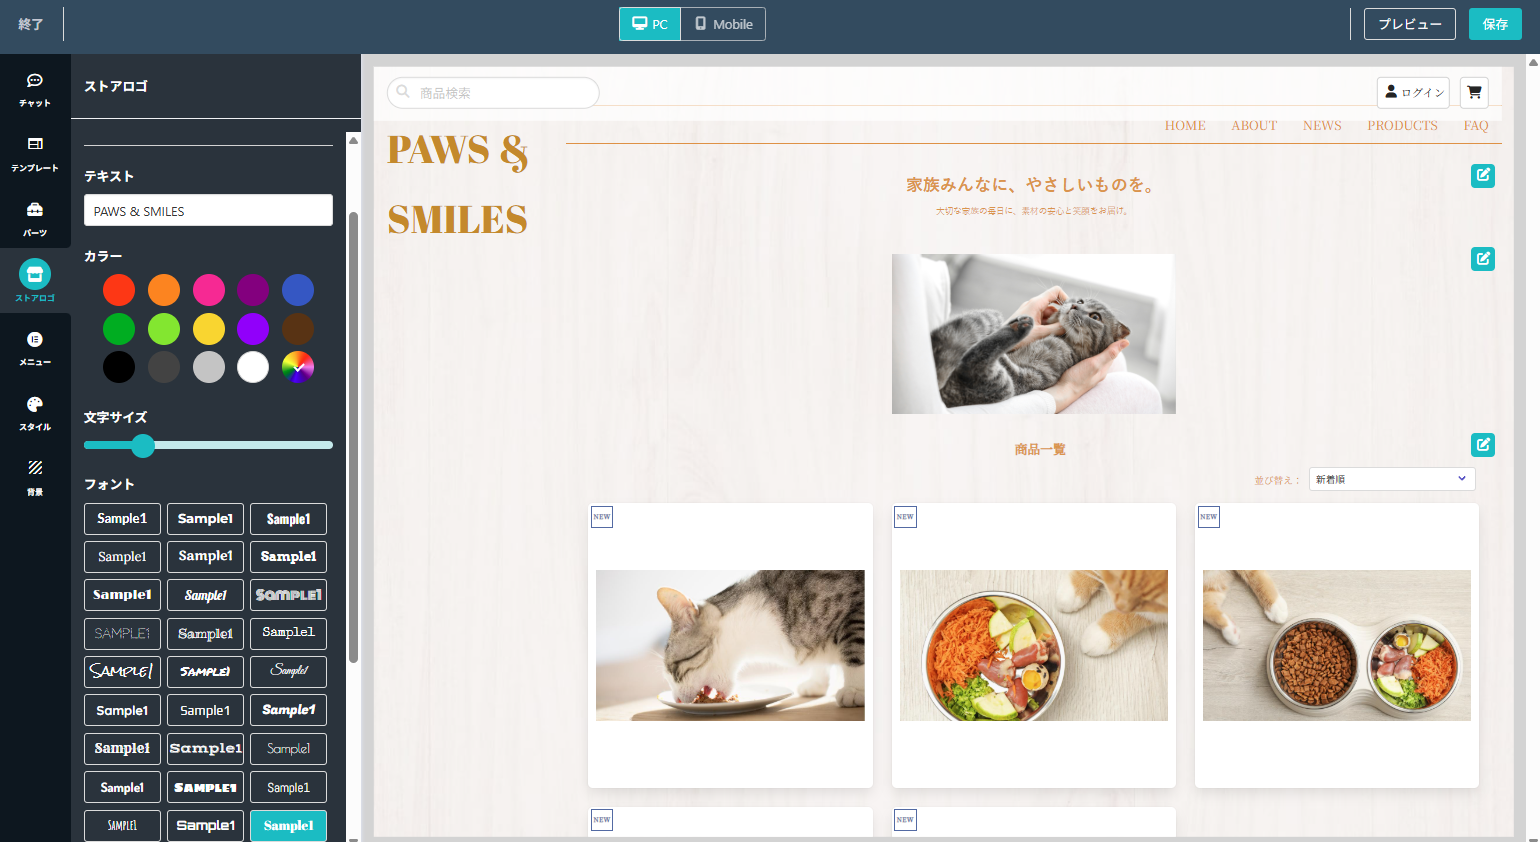The height and width of the screenshot is (842, 1540).
Task: Select PRODUCTS in the store navigation
Action: [x=1402, y=125]
